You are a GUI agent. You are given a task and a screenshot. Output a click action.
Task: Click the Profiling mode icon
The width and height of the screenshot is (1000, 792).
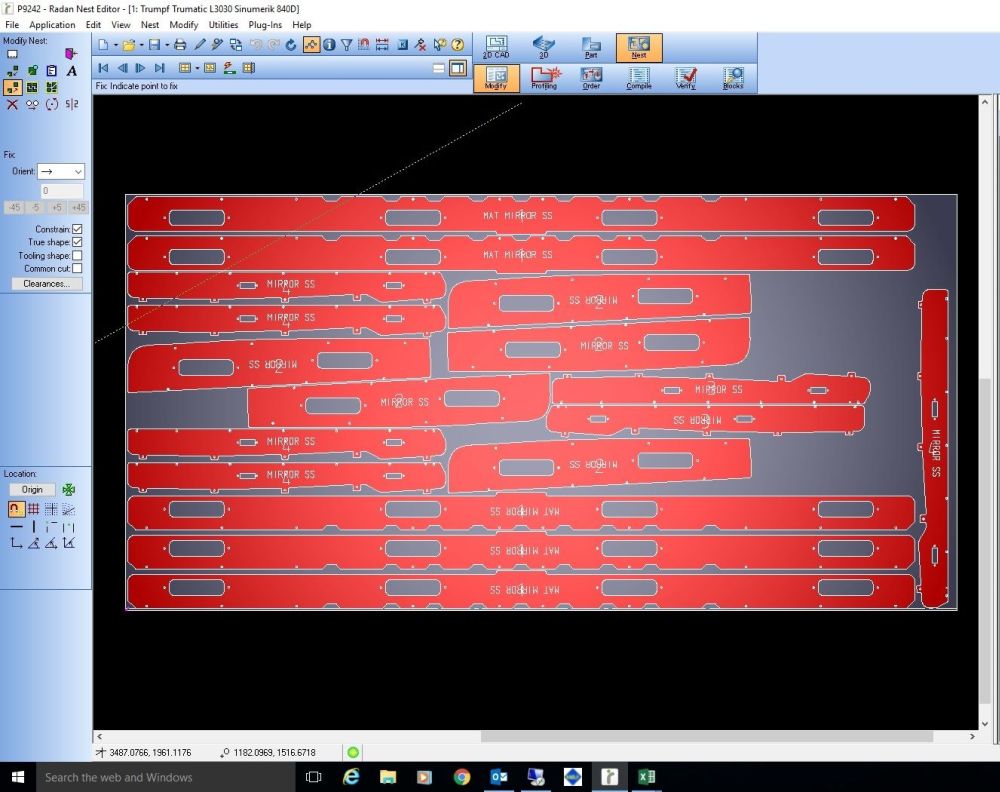(544, 77)
